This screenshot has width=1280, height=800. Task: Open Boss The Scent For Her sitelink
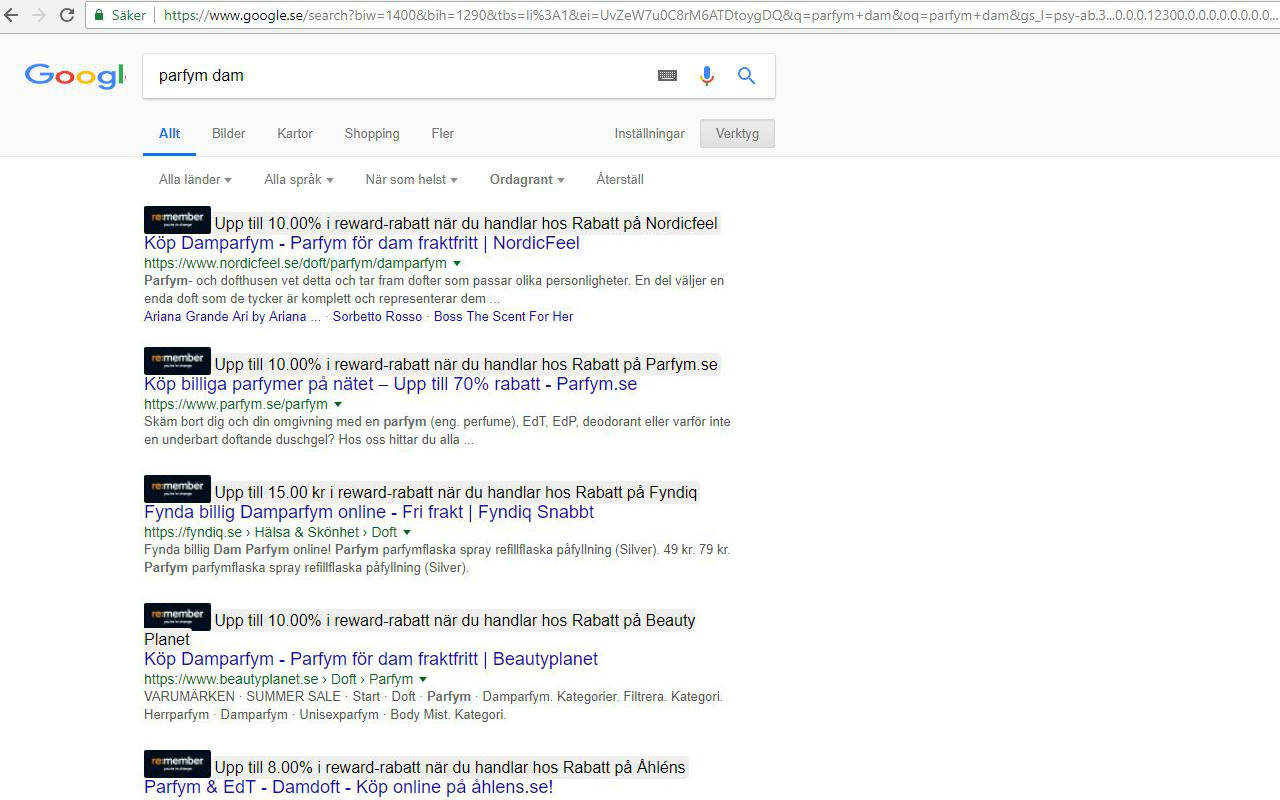tap(504, 317)
